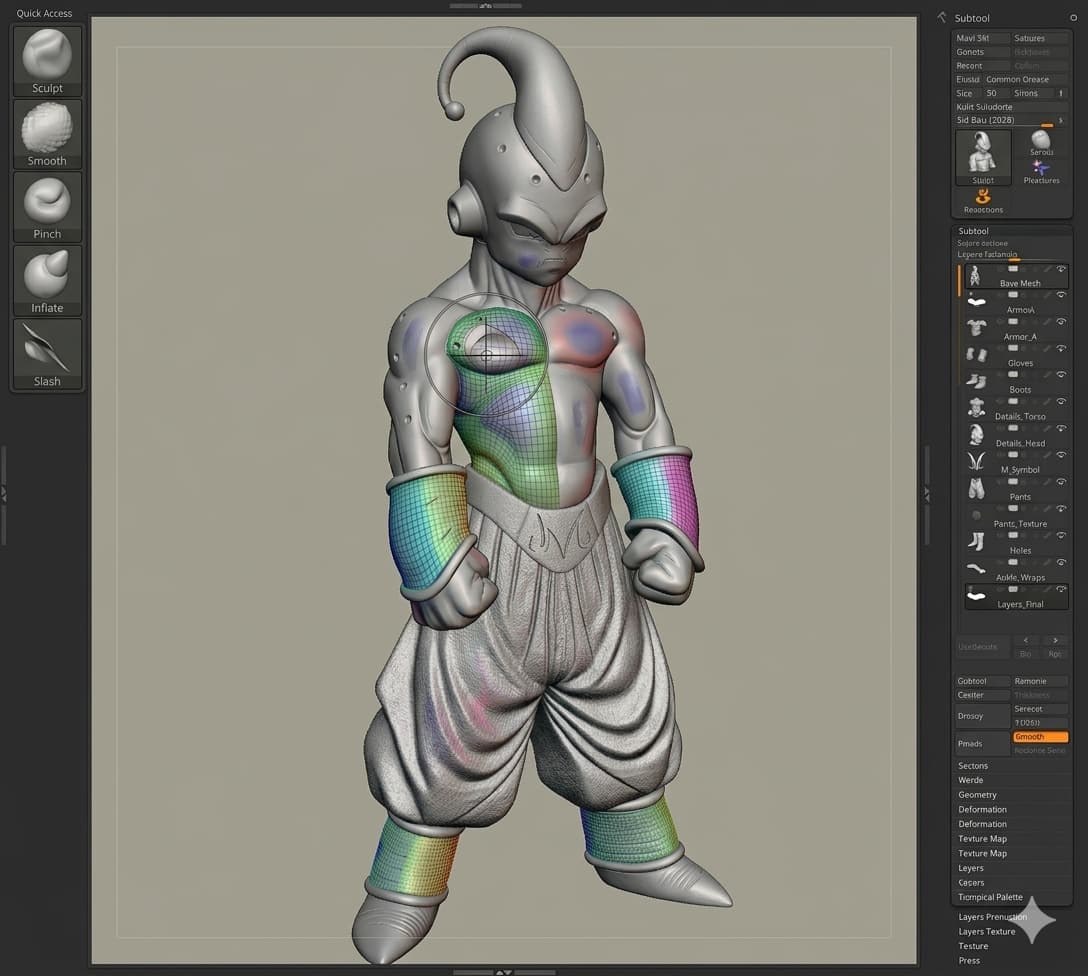This screenshot has width=1088, height=976.
Task: Click the Pmads button
Action: click(x=982, y=744)
